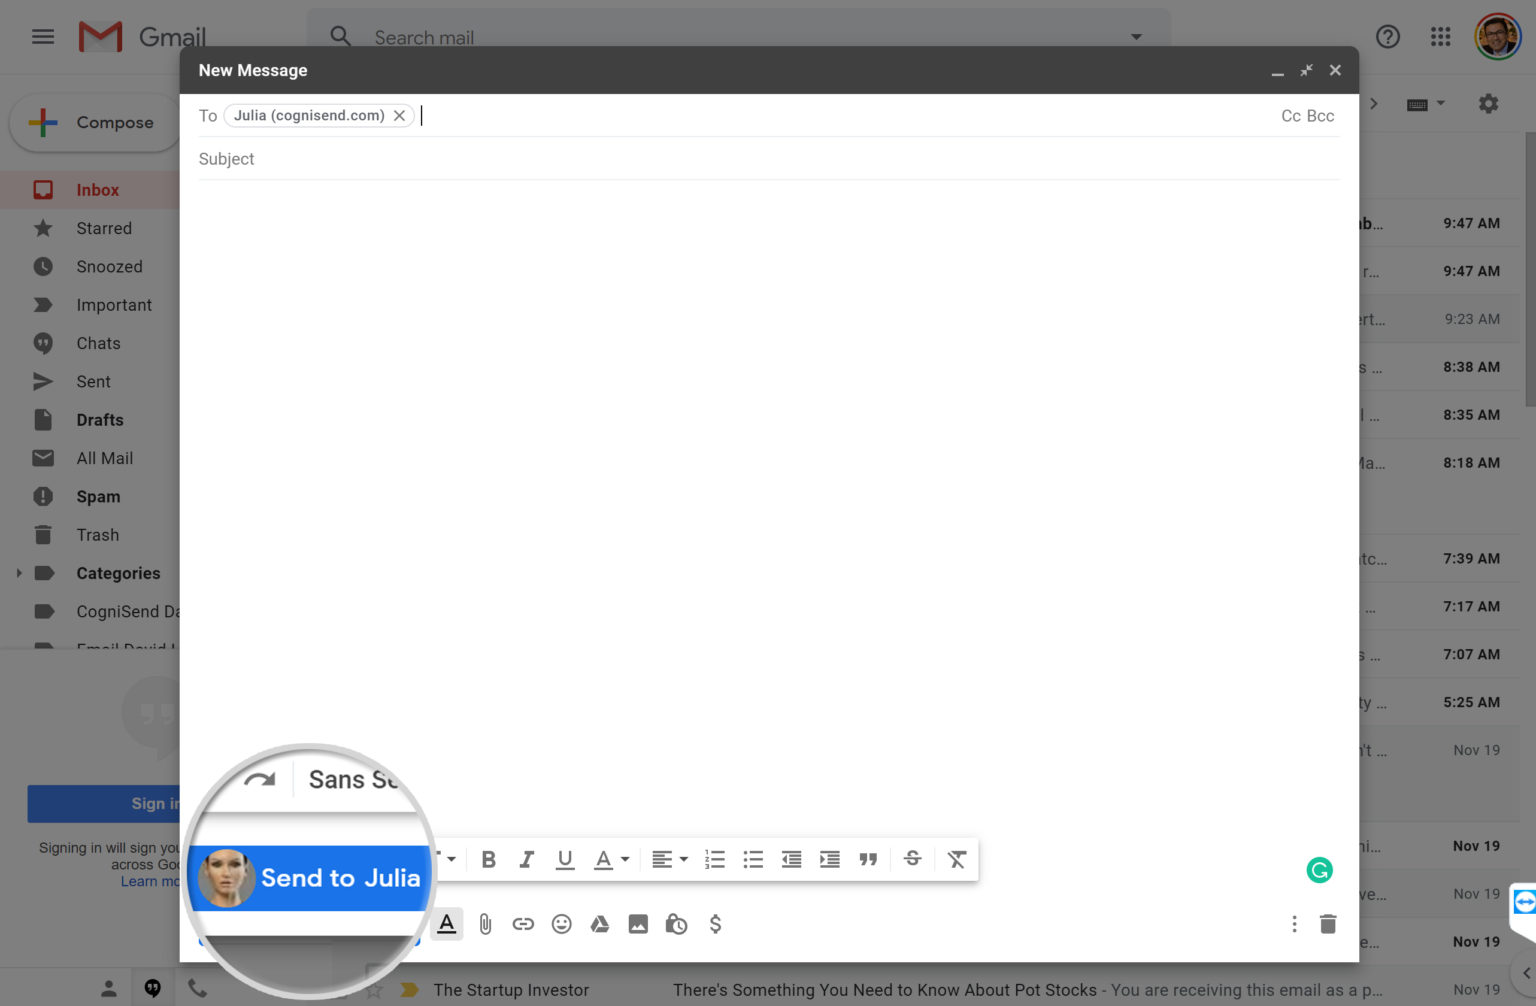
Task: Open Gmail settings gear
Action: point(1488,104)
